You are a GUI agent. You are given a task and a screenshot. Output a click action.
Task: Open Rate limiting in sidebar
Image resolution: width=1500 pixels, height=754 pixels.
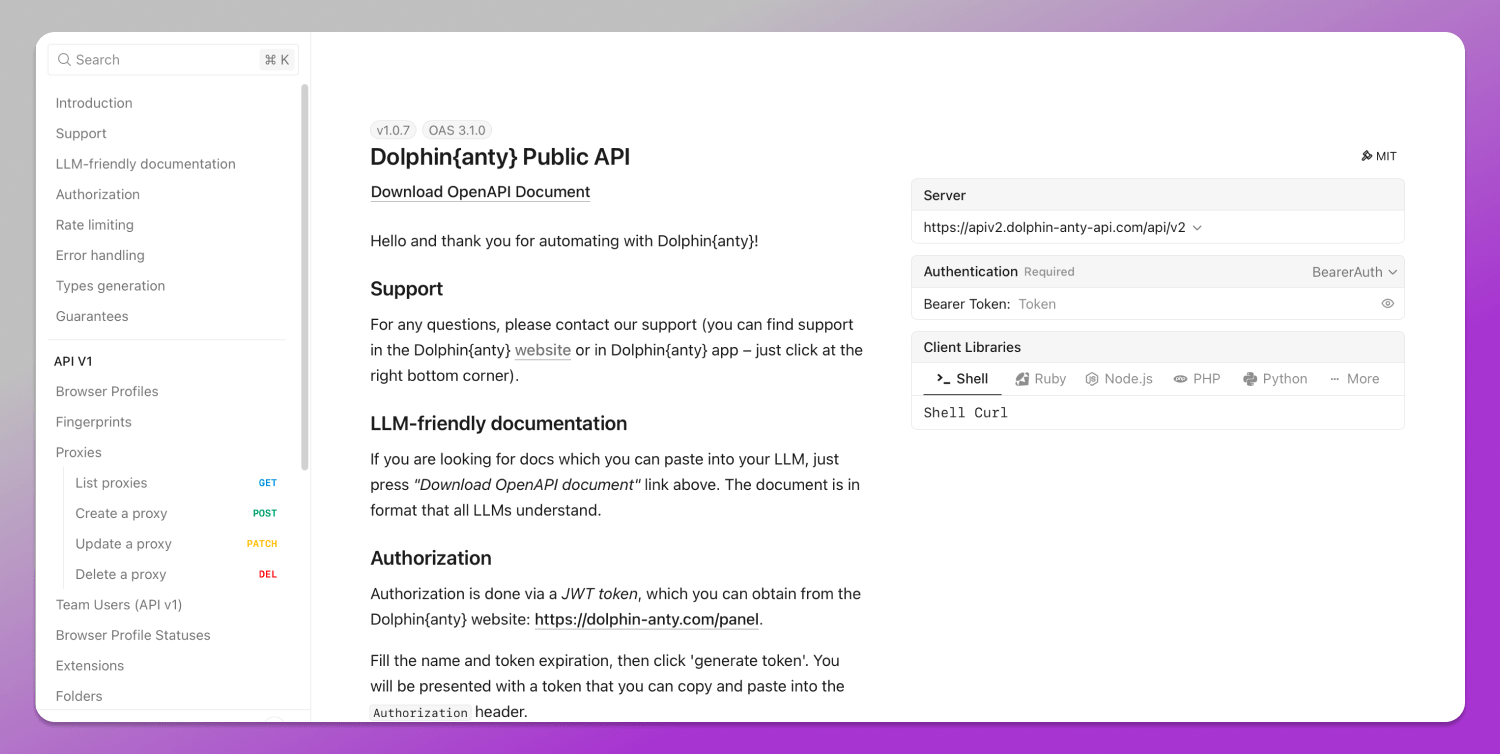[95, 225]
